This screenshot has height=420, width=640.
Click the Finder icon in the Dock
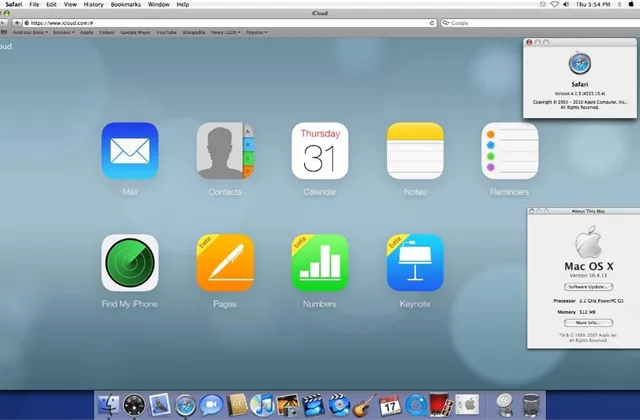(109, 405)
